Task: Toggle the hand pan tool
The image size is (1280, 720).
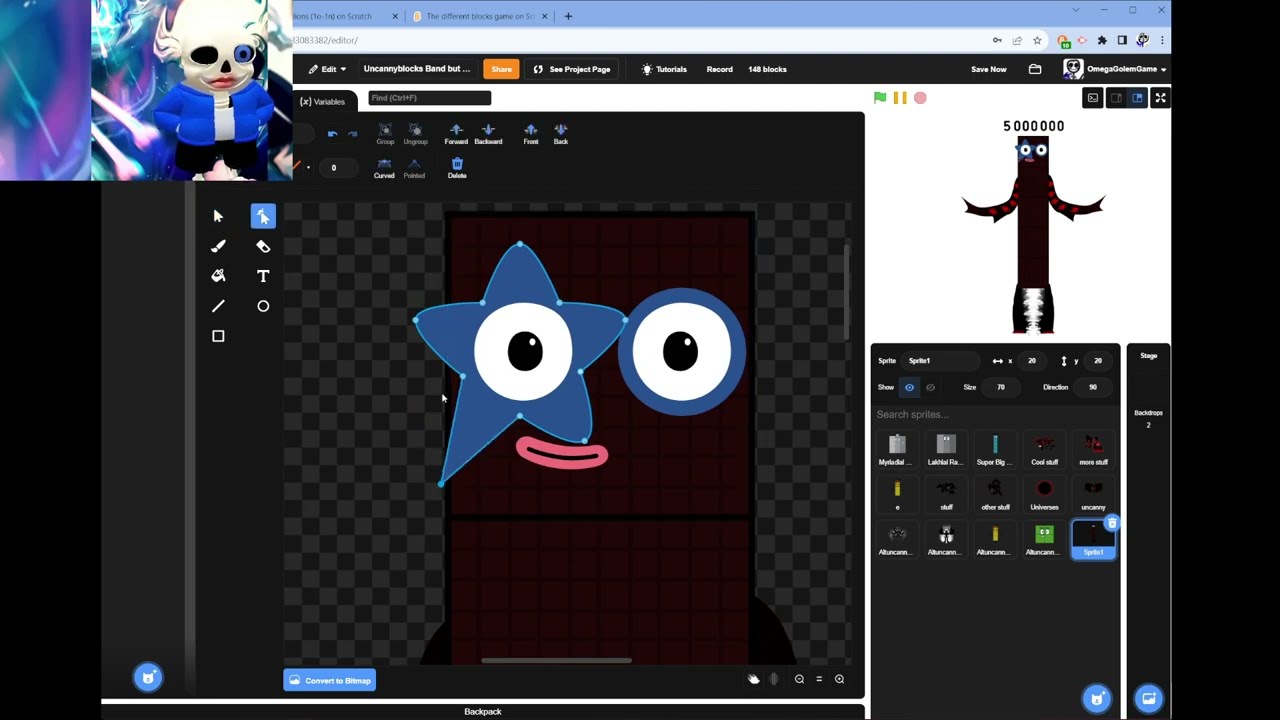Action: (754, 679)
